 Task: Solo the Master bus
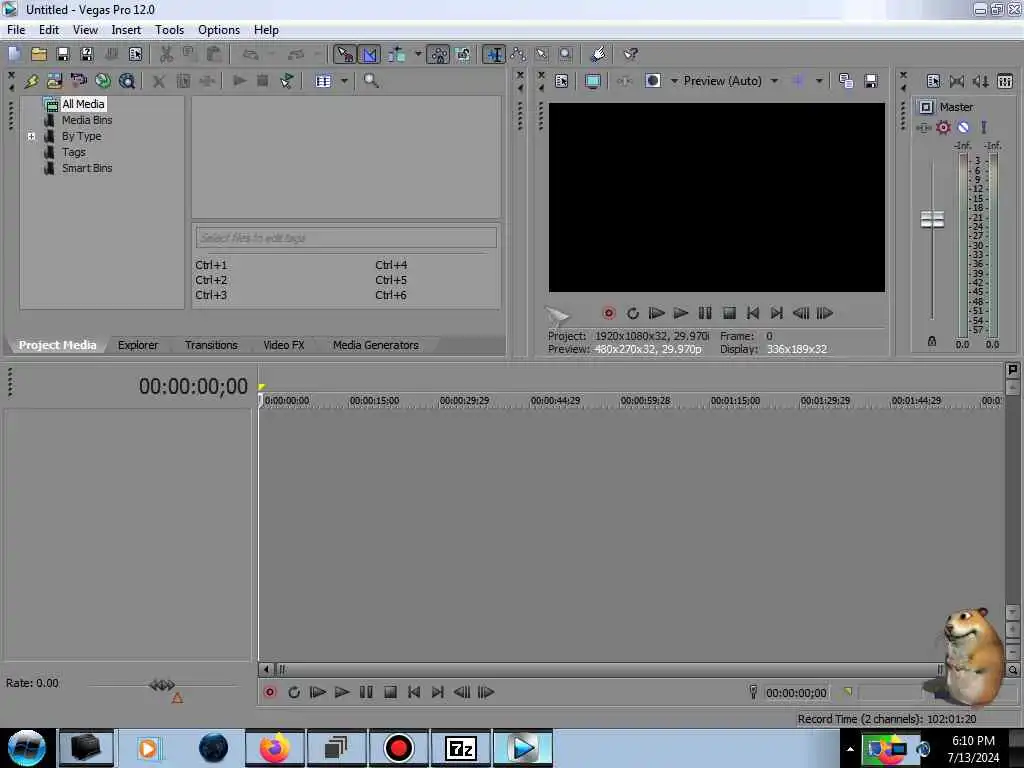point(984,127)
